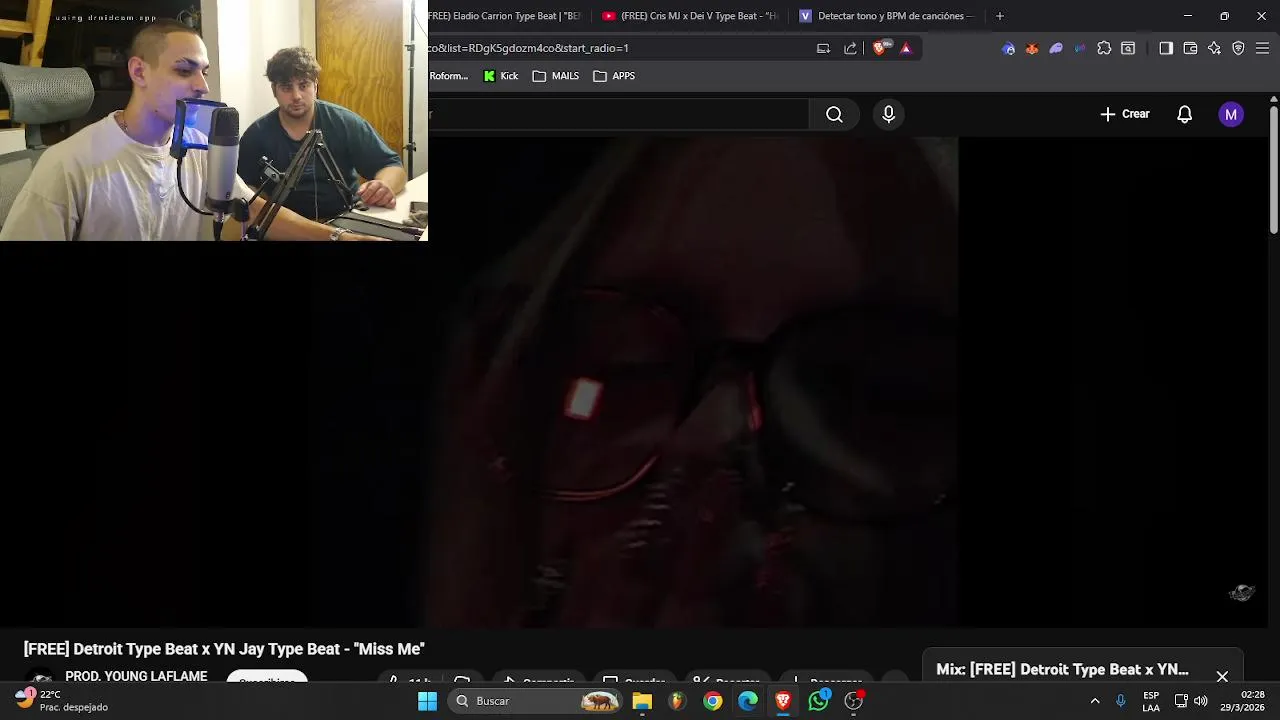Image resolution: width=1280 pixels, height=720 pixels.
Task: Toggle the Brave sidebar panel
Action: (1166, 48)
